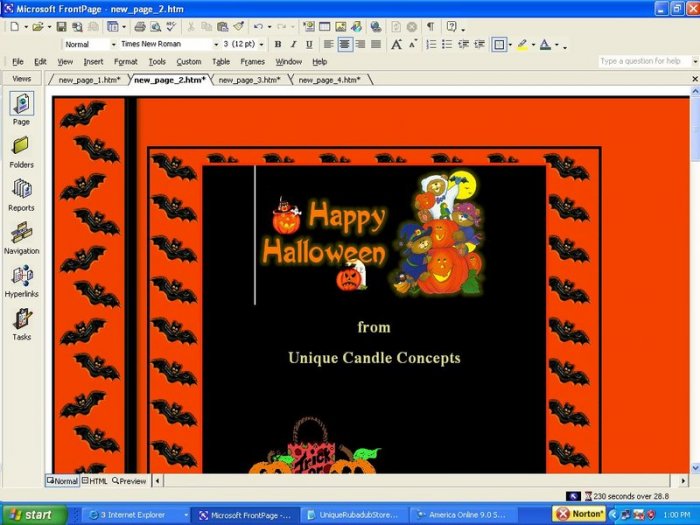Toggle justify alignment

pyautogui.click(x=376, y=44)
